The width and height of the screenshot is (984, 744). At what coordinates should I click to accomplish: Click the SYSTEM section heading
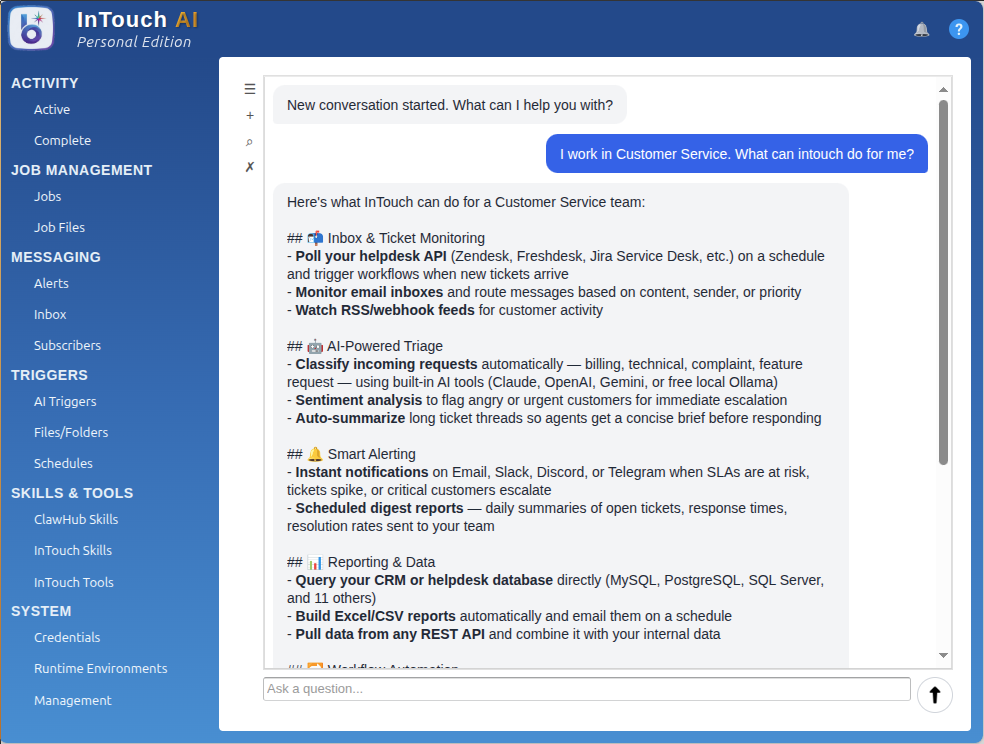point(41,611)
